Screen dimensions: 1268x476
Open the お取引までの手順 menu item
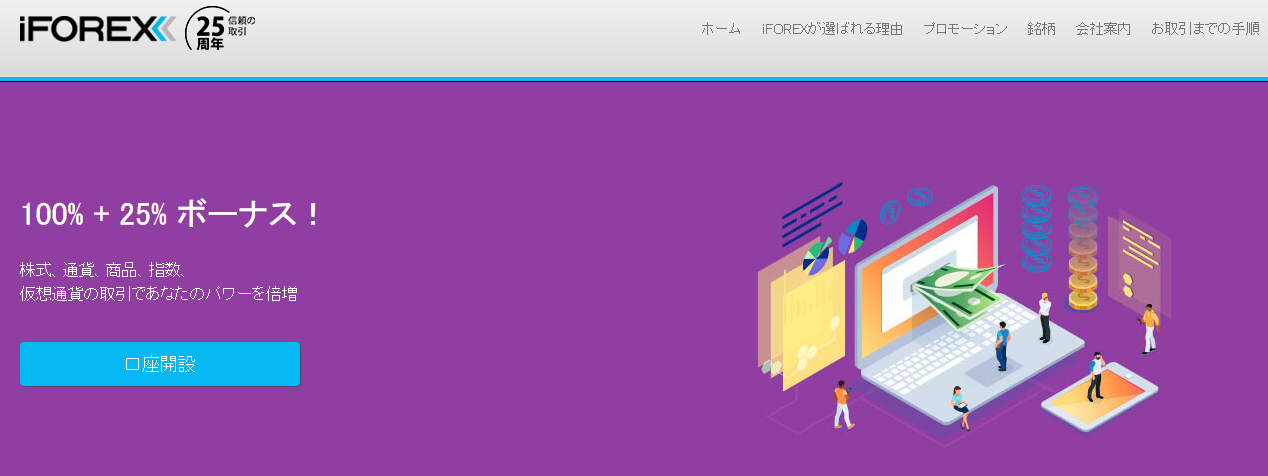coord(1205,29)
